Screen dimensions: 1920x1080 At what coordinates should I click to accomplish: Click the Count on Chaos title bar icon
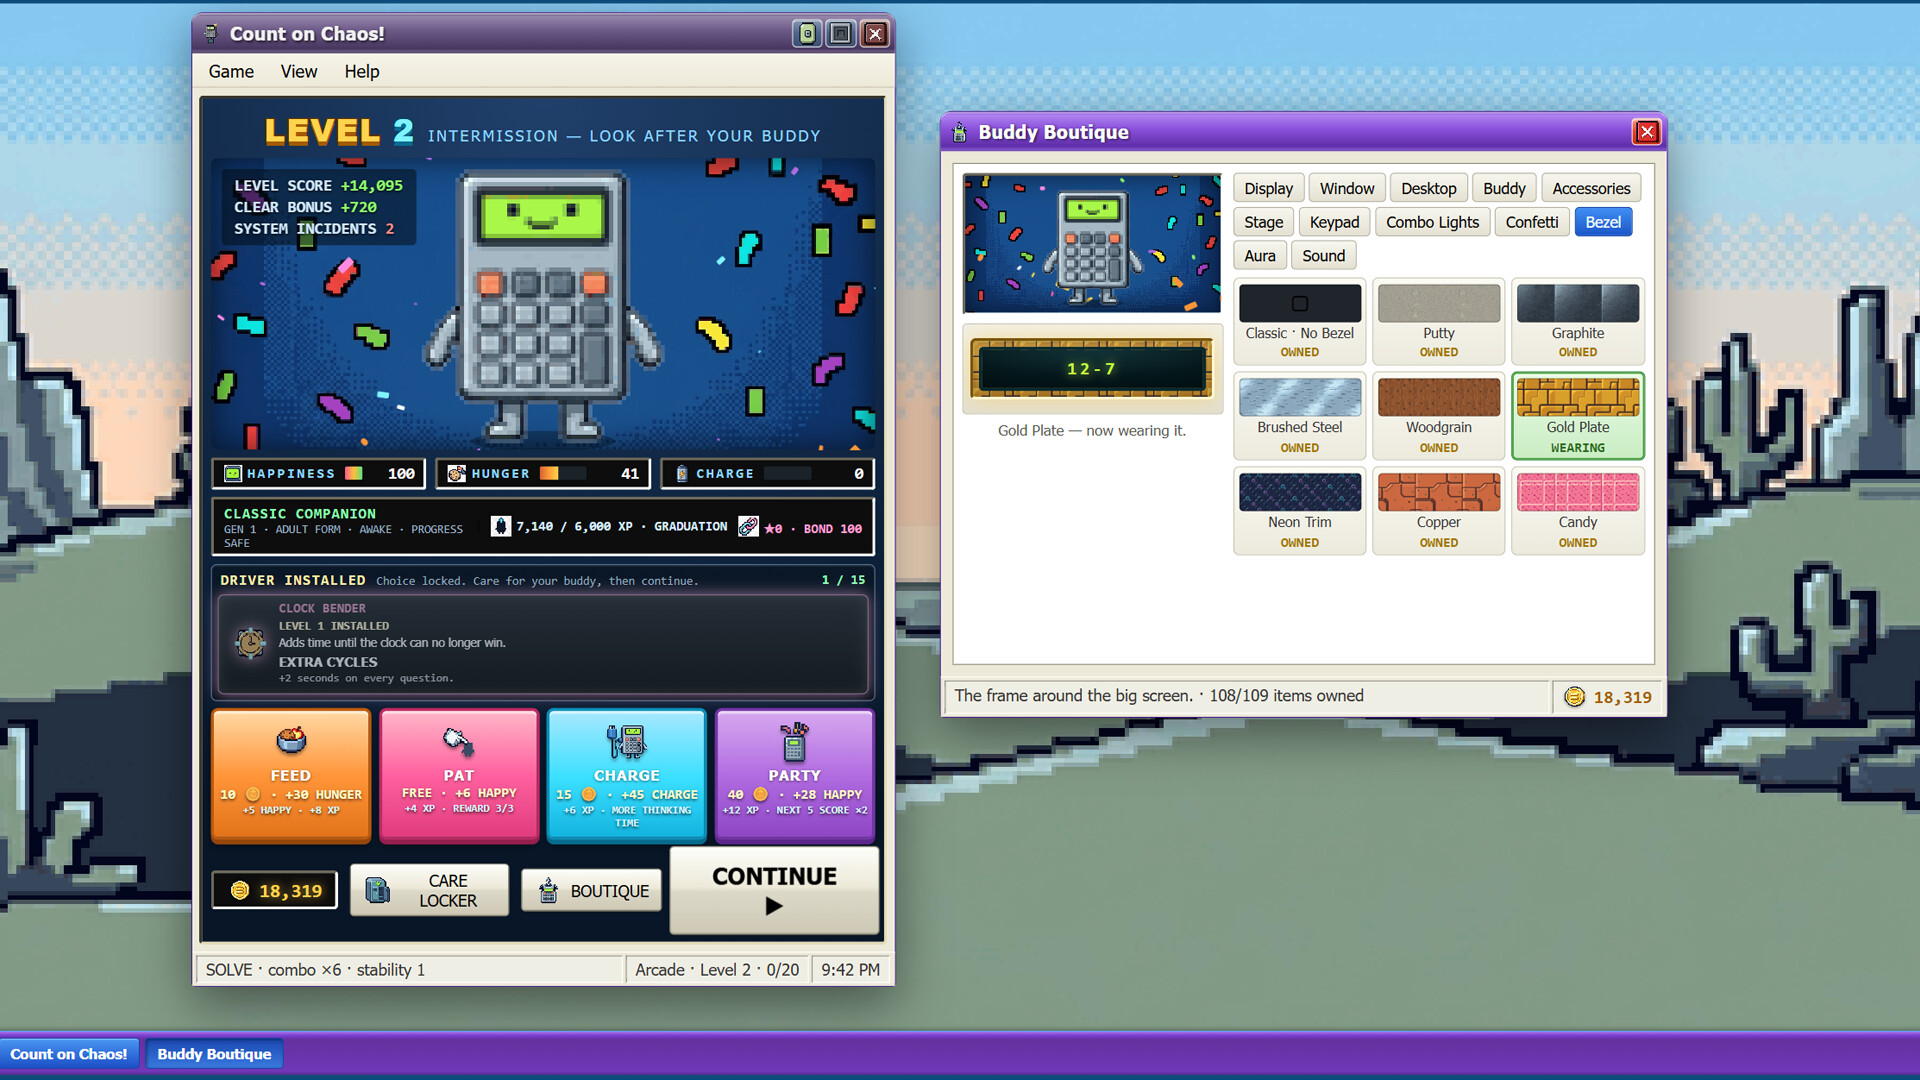(x=211, y=33)
